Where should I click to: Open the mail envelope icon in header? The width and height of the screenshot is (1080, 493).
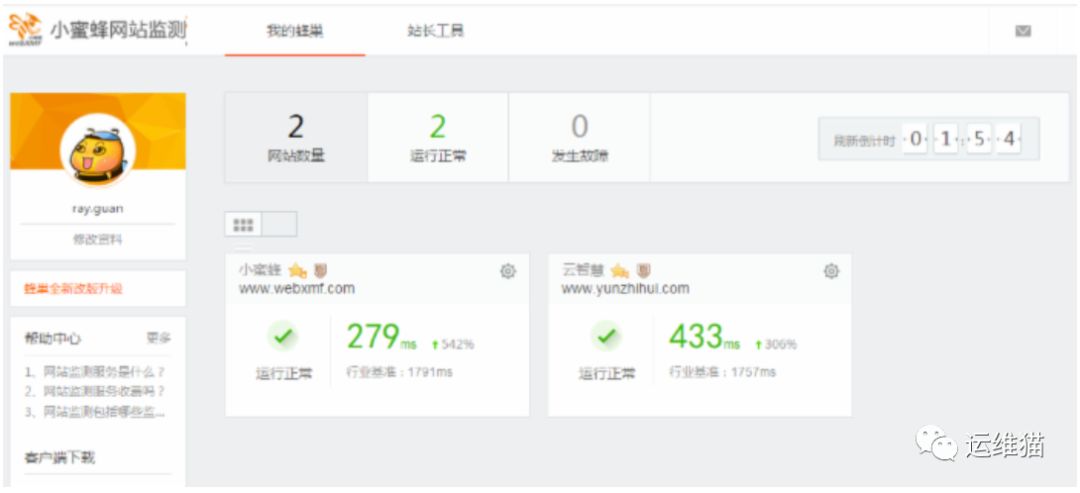pos(1023,31)
